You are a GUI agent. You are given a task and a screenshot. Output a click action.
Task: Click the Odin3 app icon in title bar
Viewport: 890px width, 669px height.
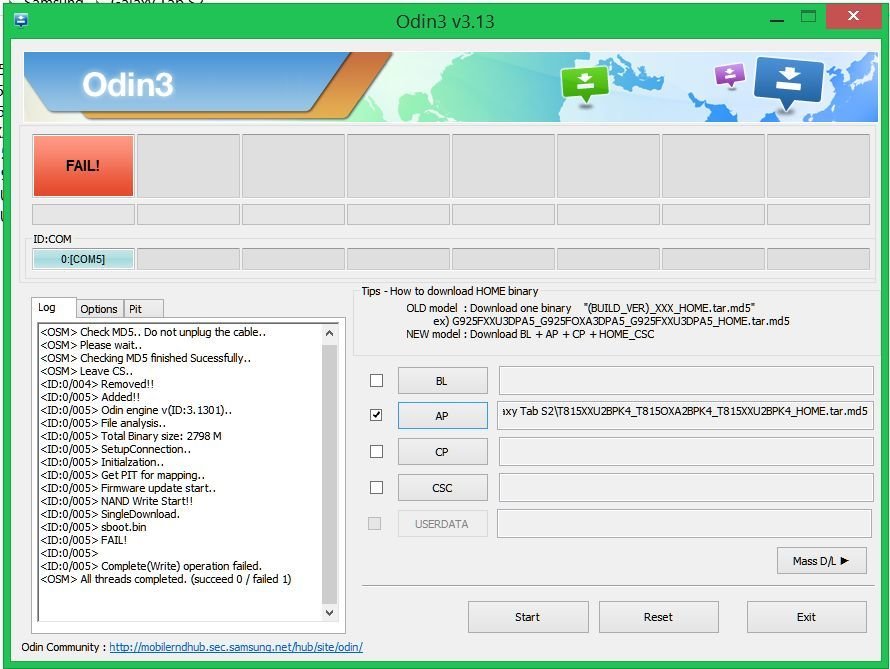coord(21,21)
